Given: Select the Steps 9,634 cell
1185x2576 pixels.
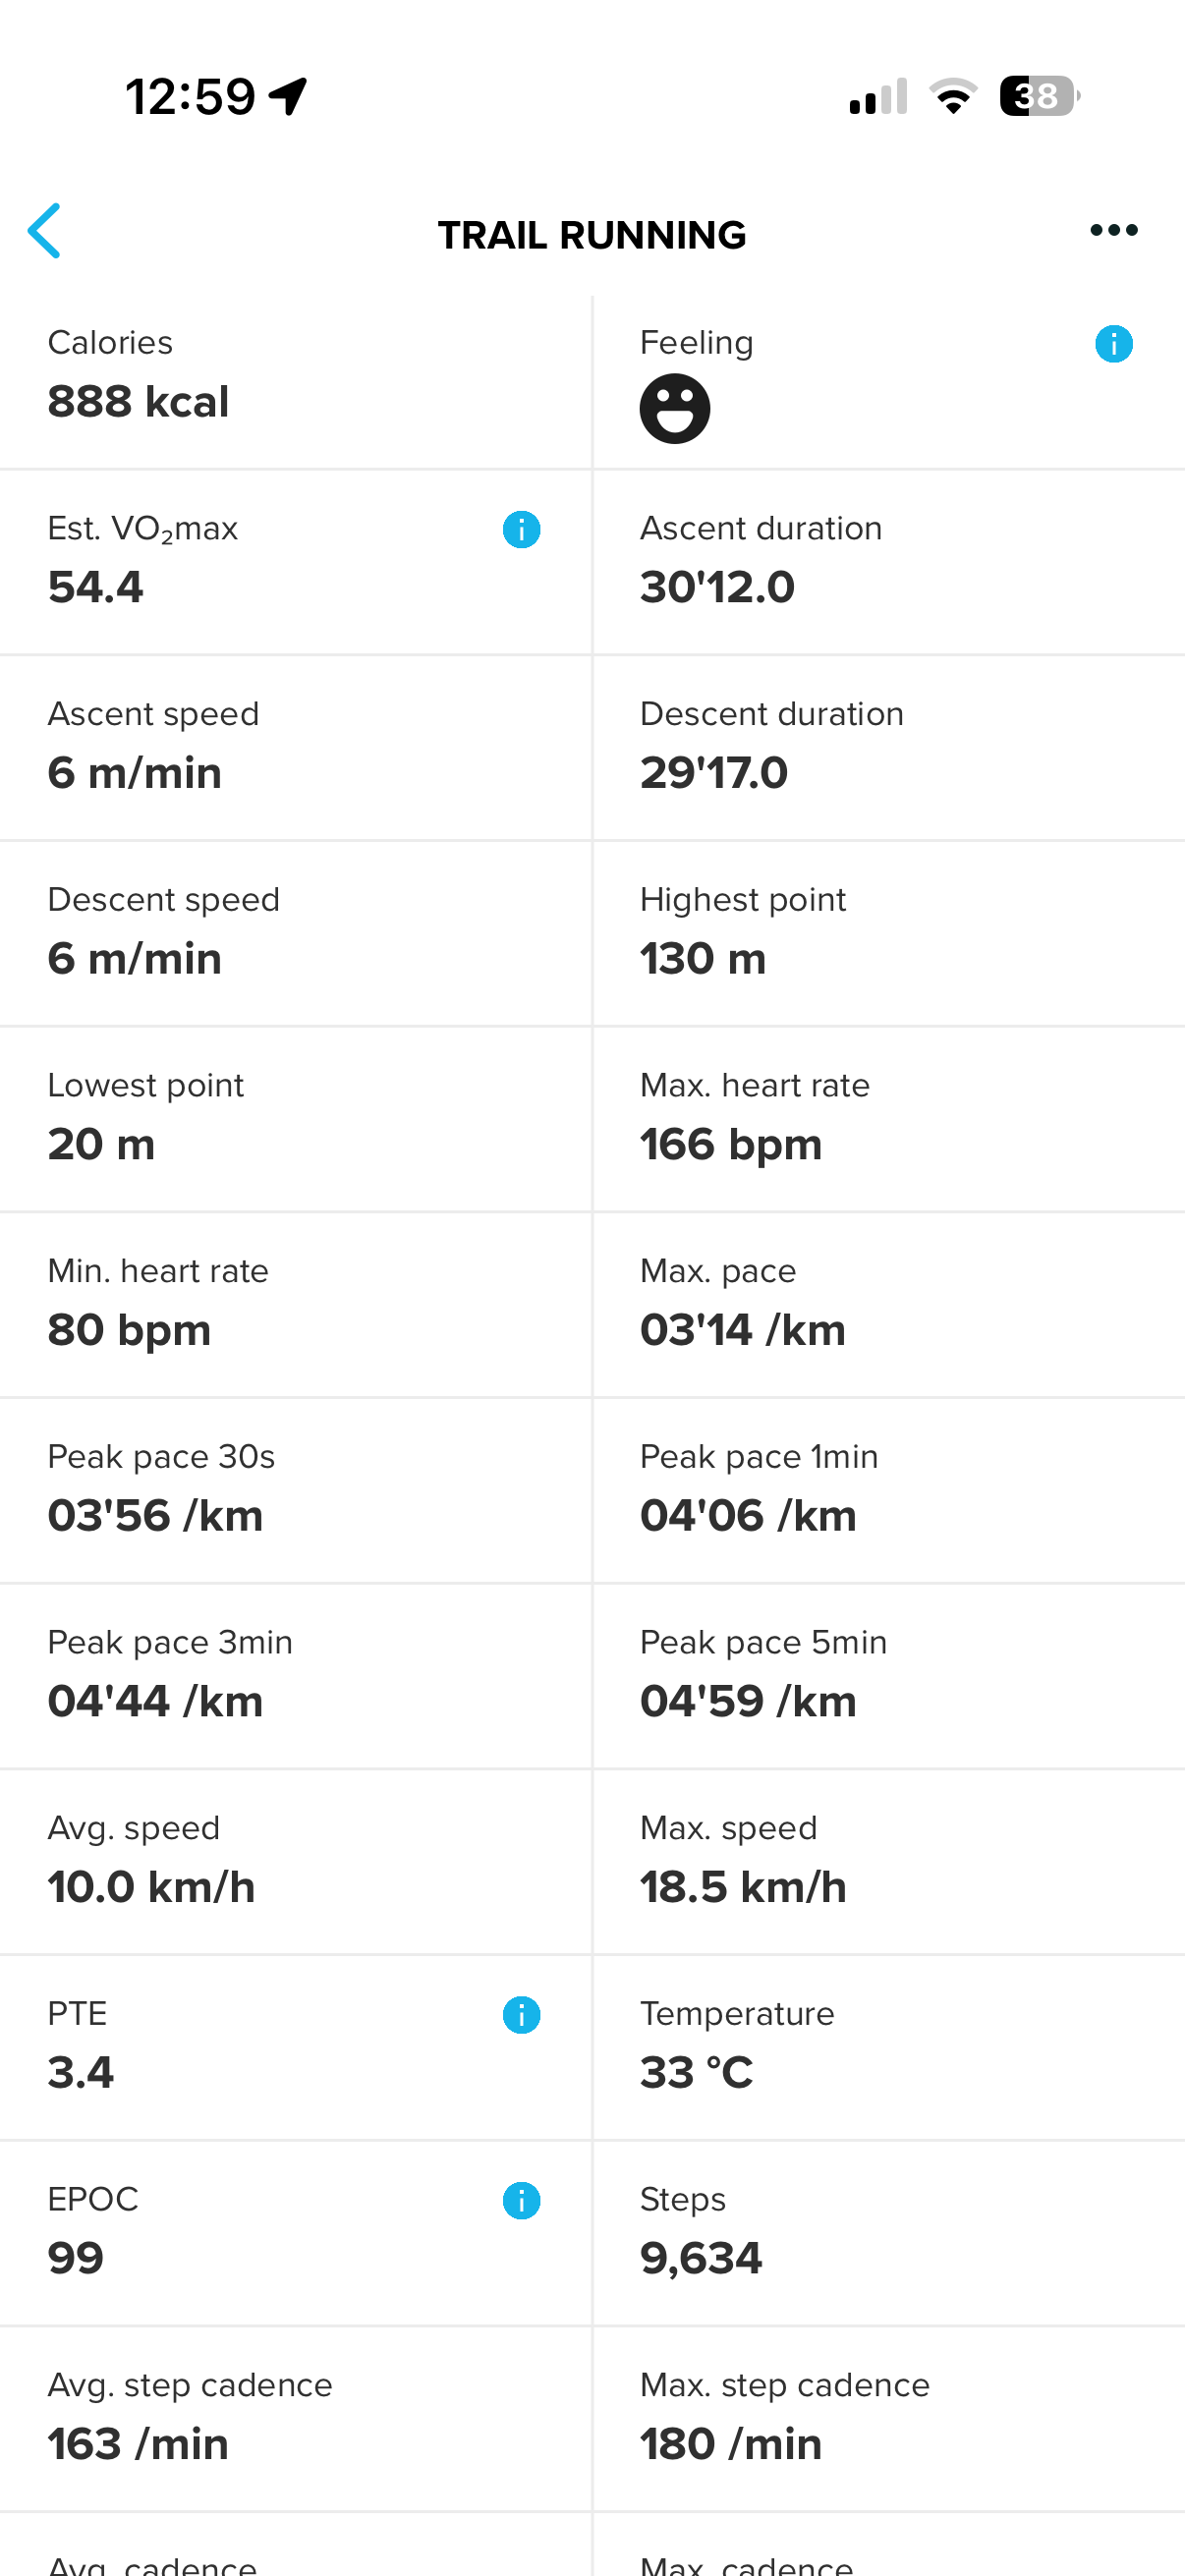Looking at the screenshot, I should coord(888,2232).
